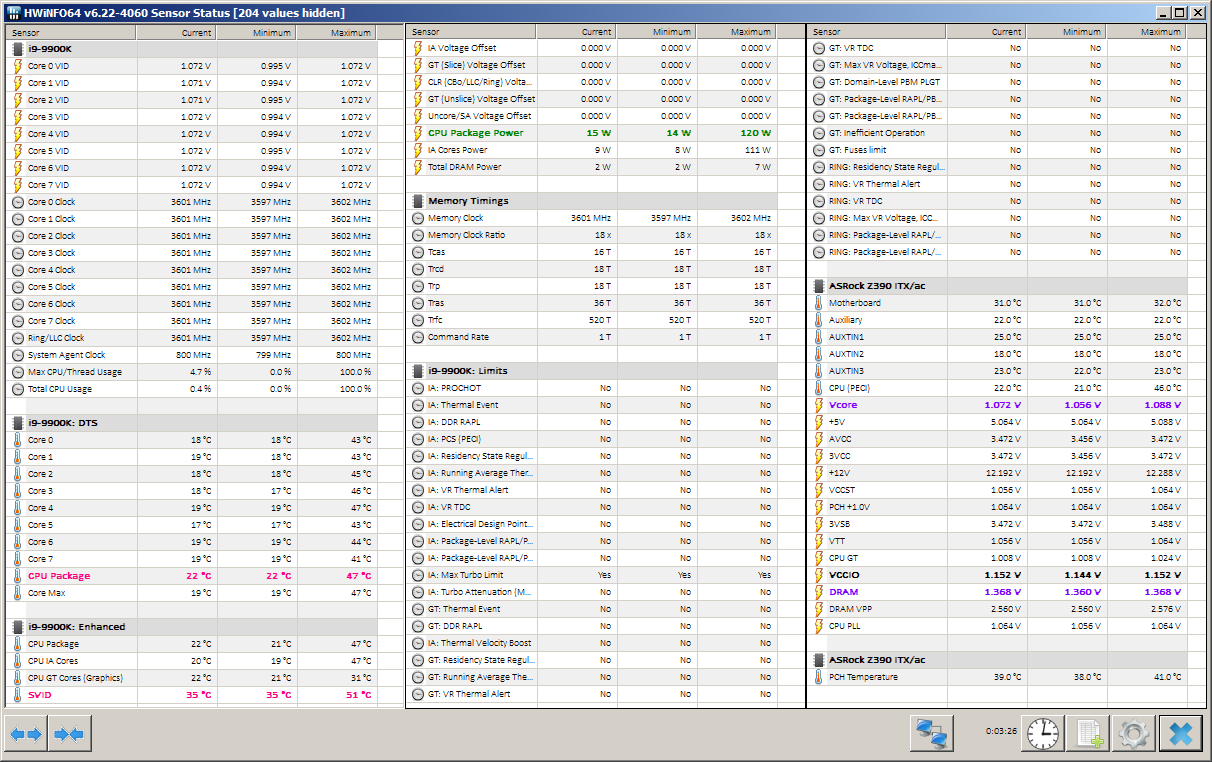The width and height of the screenshot is (1212, 762).
Task: Click the thermometer icon beside Core Max
Action: pyautogui.click(x=18, y=593)
